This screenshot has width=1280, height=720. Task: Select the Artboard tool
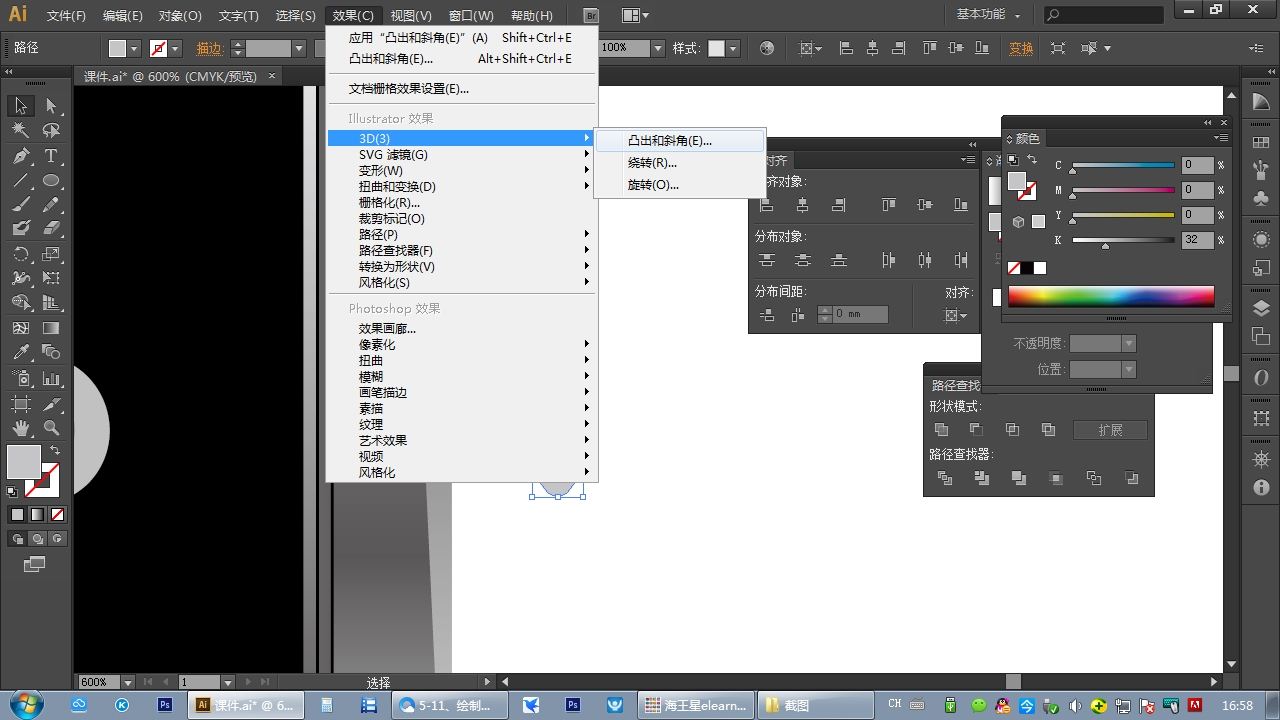(x=21, y=404)
